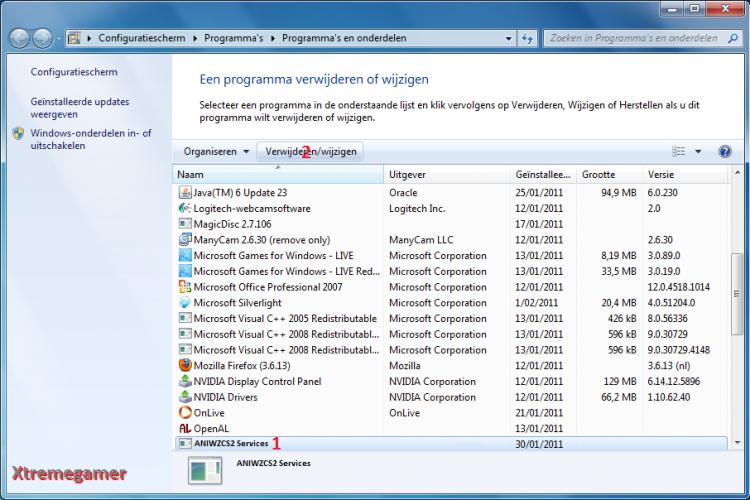Image resolution: width=750 pixels, height=500 pixels.
Task: Click the Logitech-webcamsoftware program icon
Action: click(x=185, y=208)
